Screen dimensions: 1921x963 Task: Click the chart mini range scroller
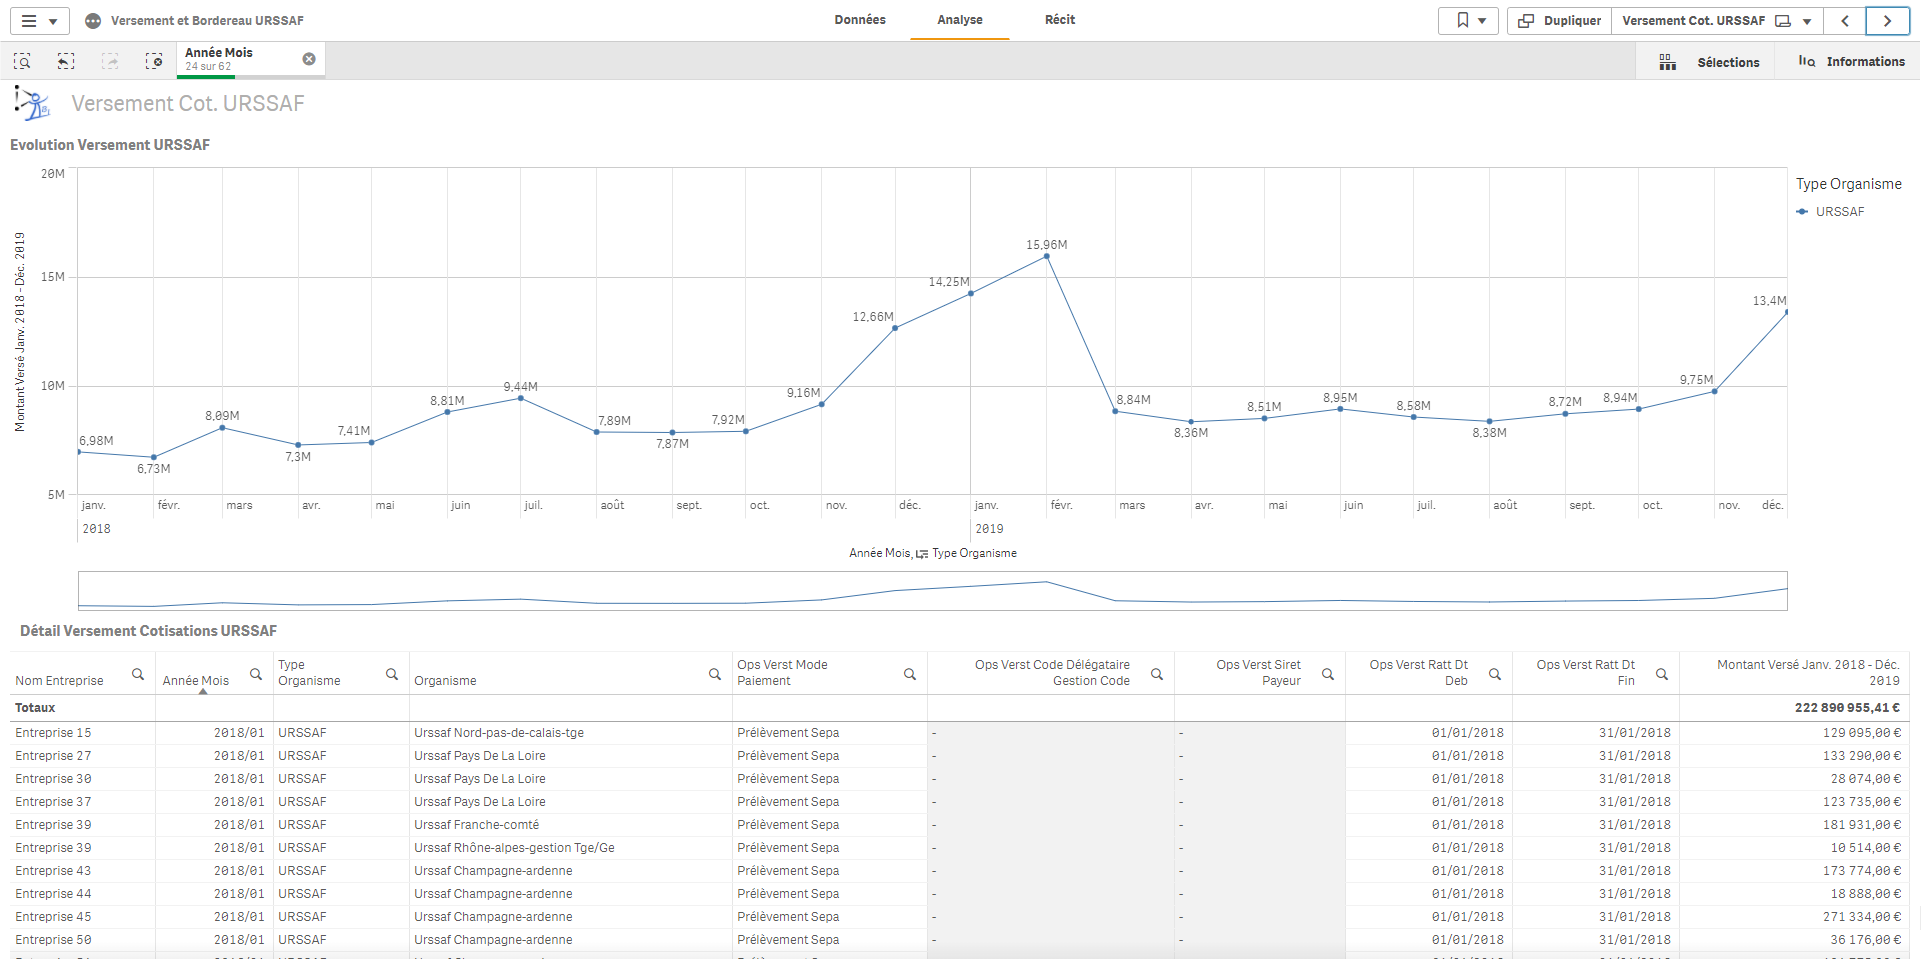click(x=932, y=591)
